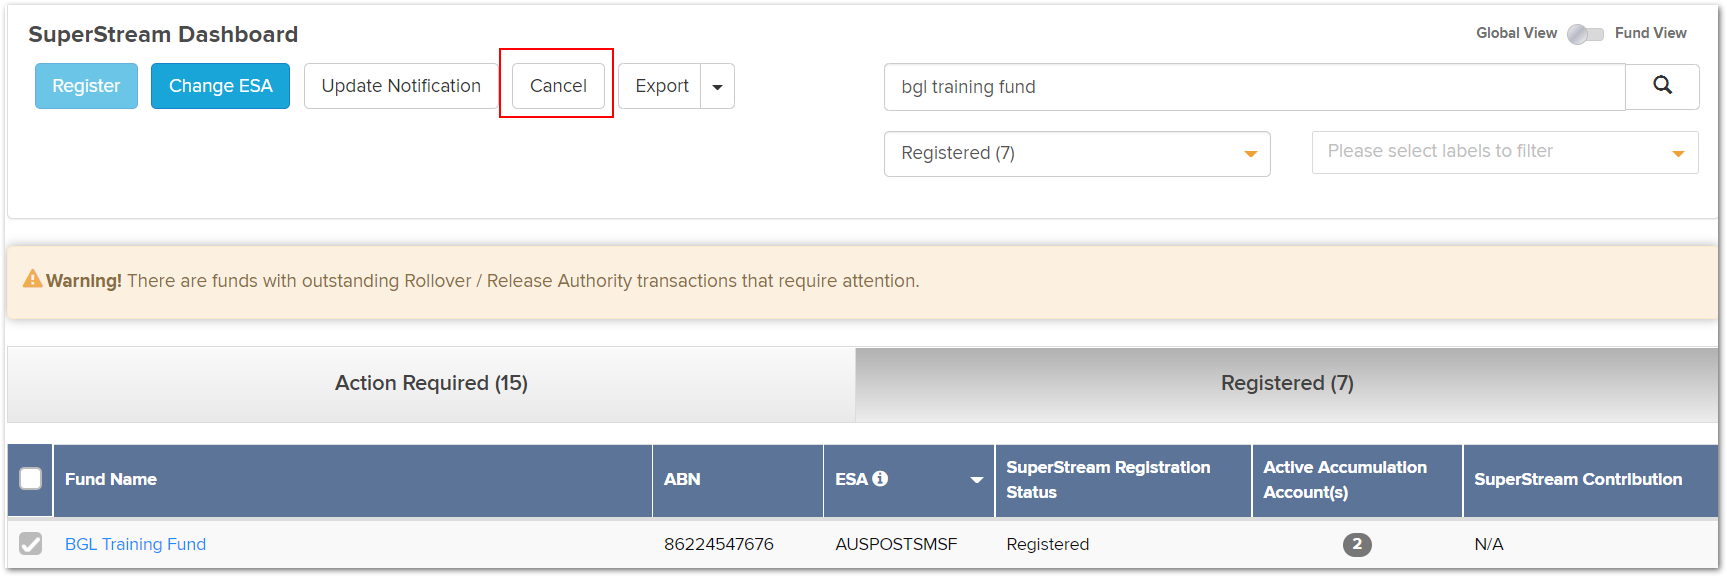Image resolution: width=1727 pixels, height=577 pixels.
Task: Click the Change ESA button
Action: point(220,86)
